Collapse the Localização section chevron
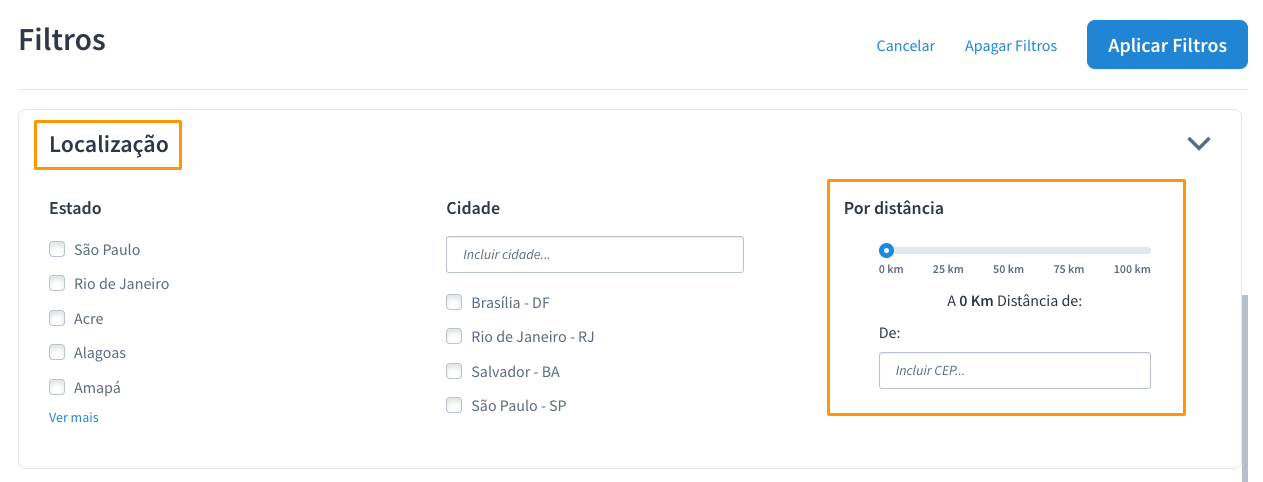This screenshot has height=482, width=1263. [x=1198, y=143]
